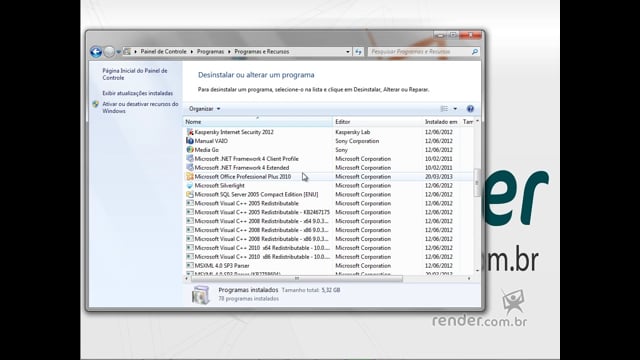Image resolution: width=640 pixels, height=360 pixels.
Task: Click the Control Panel icon in the address bar
Action: click(127, 51)
